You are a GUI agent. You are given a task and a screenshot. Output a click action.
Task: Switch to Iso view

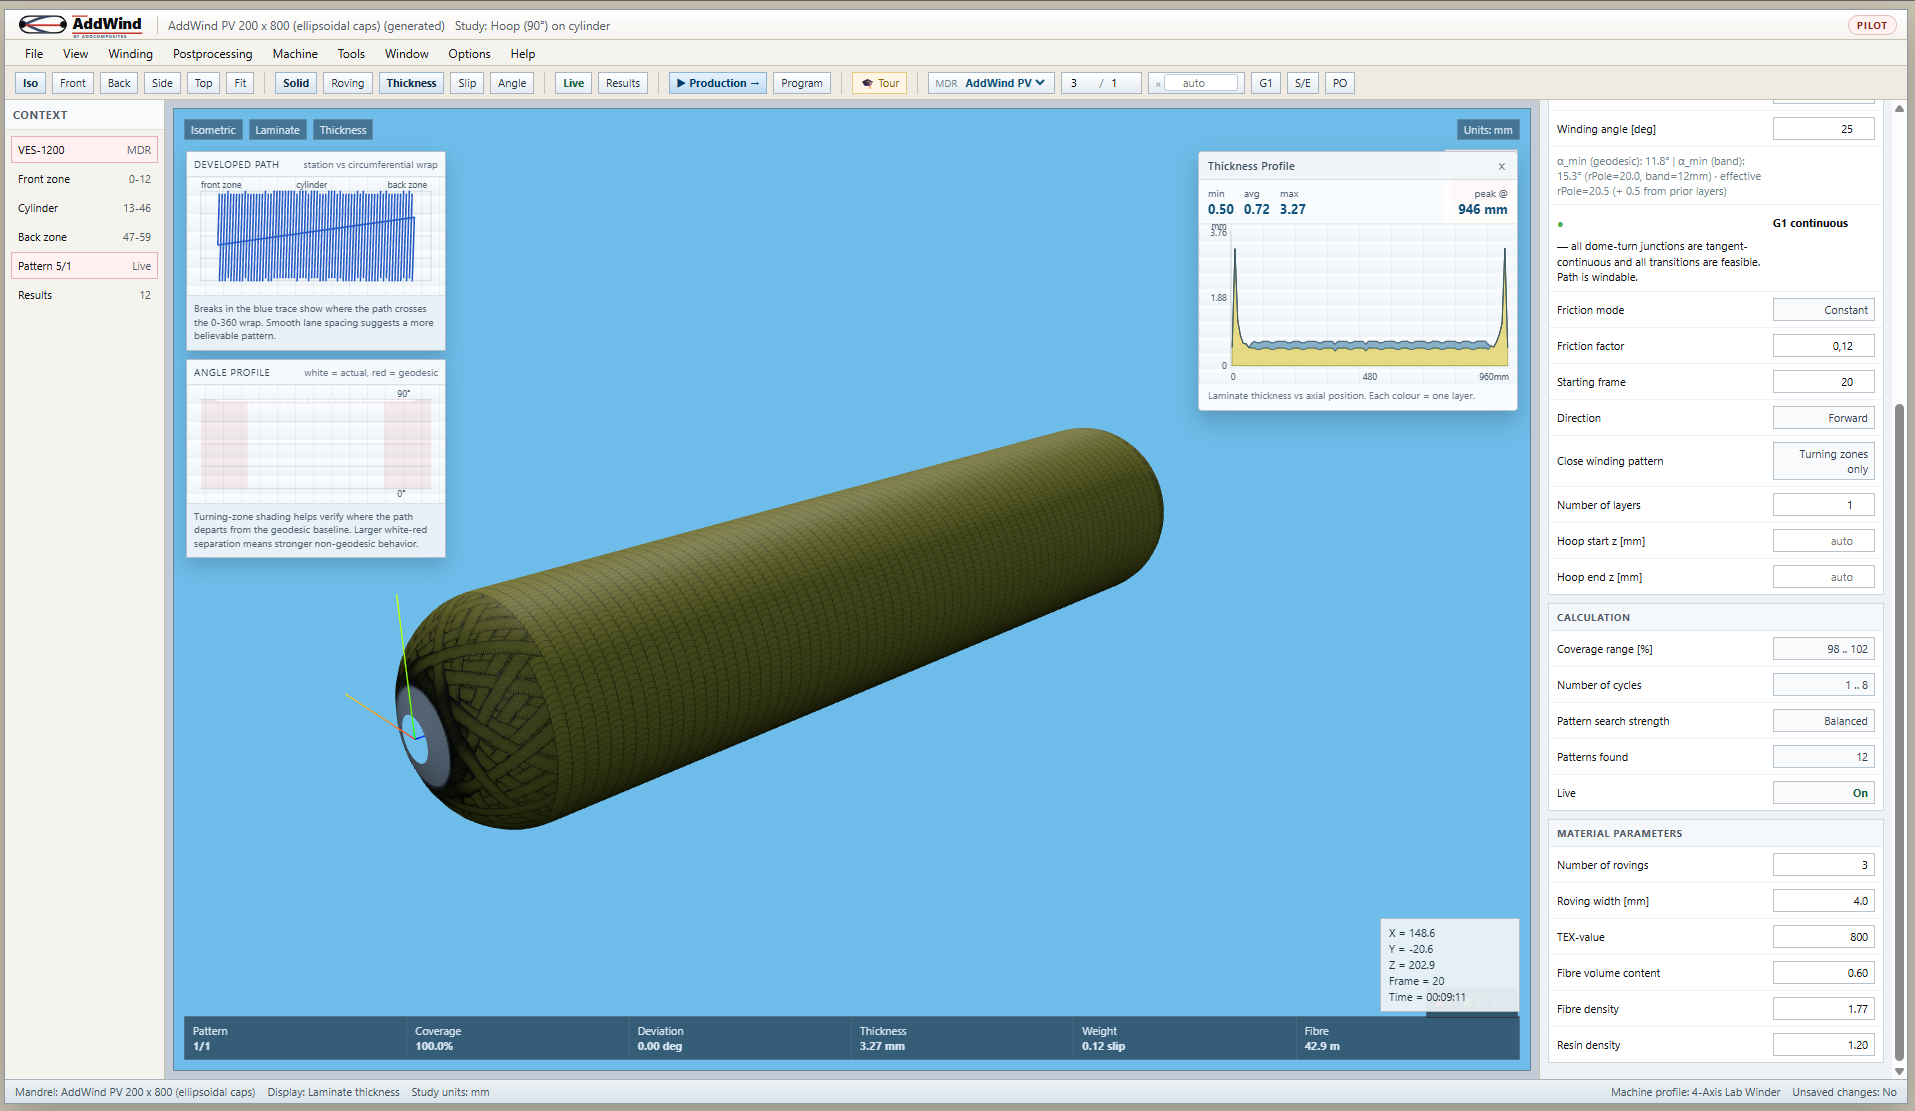coord(30,83)
